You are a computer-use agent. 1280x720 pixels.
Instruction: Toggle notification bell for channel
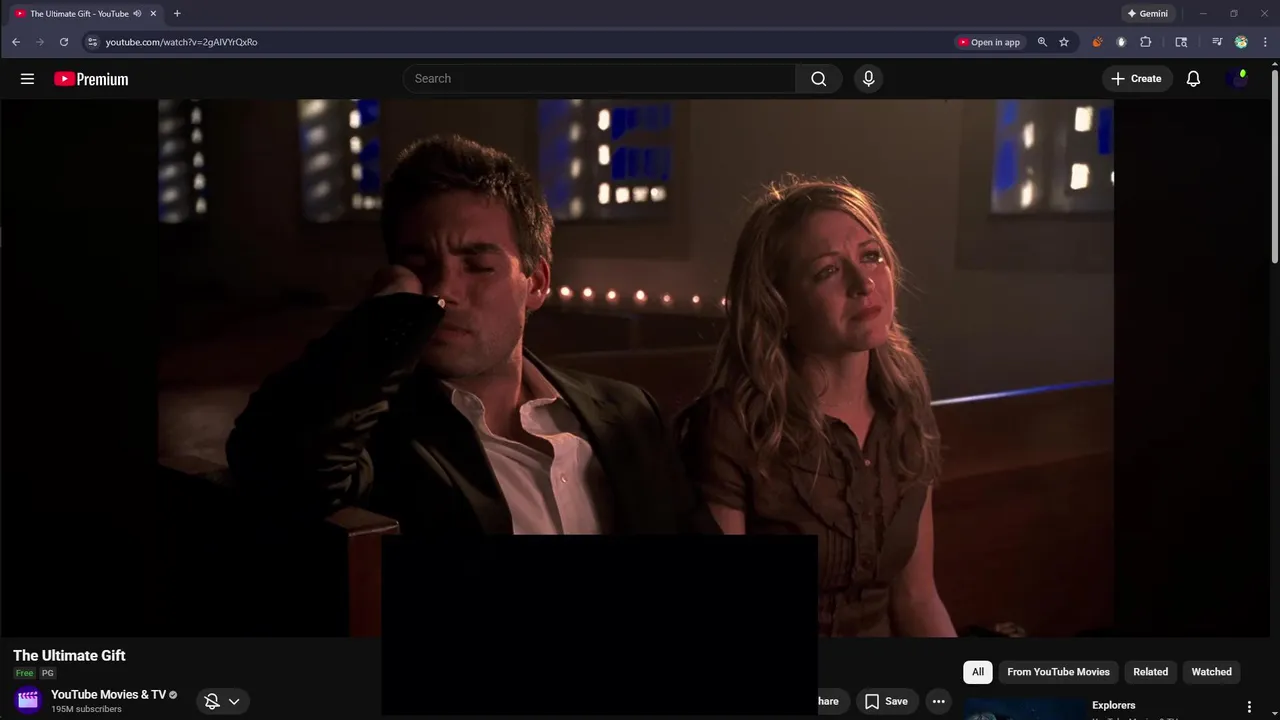click(212, 701)
